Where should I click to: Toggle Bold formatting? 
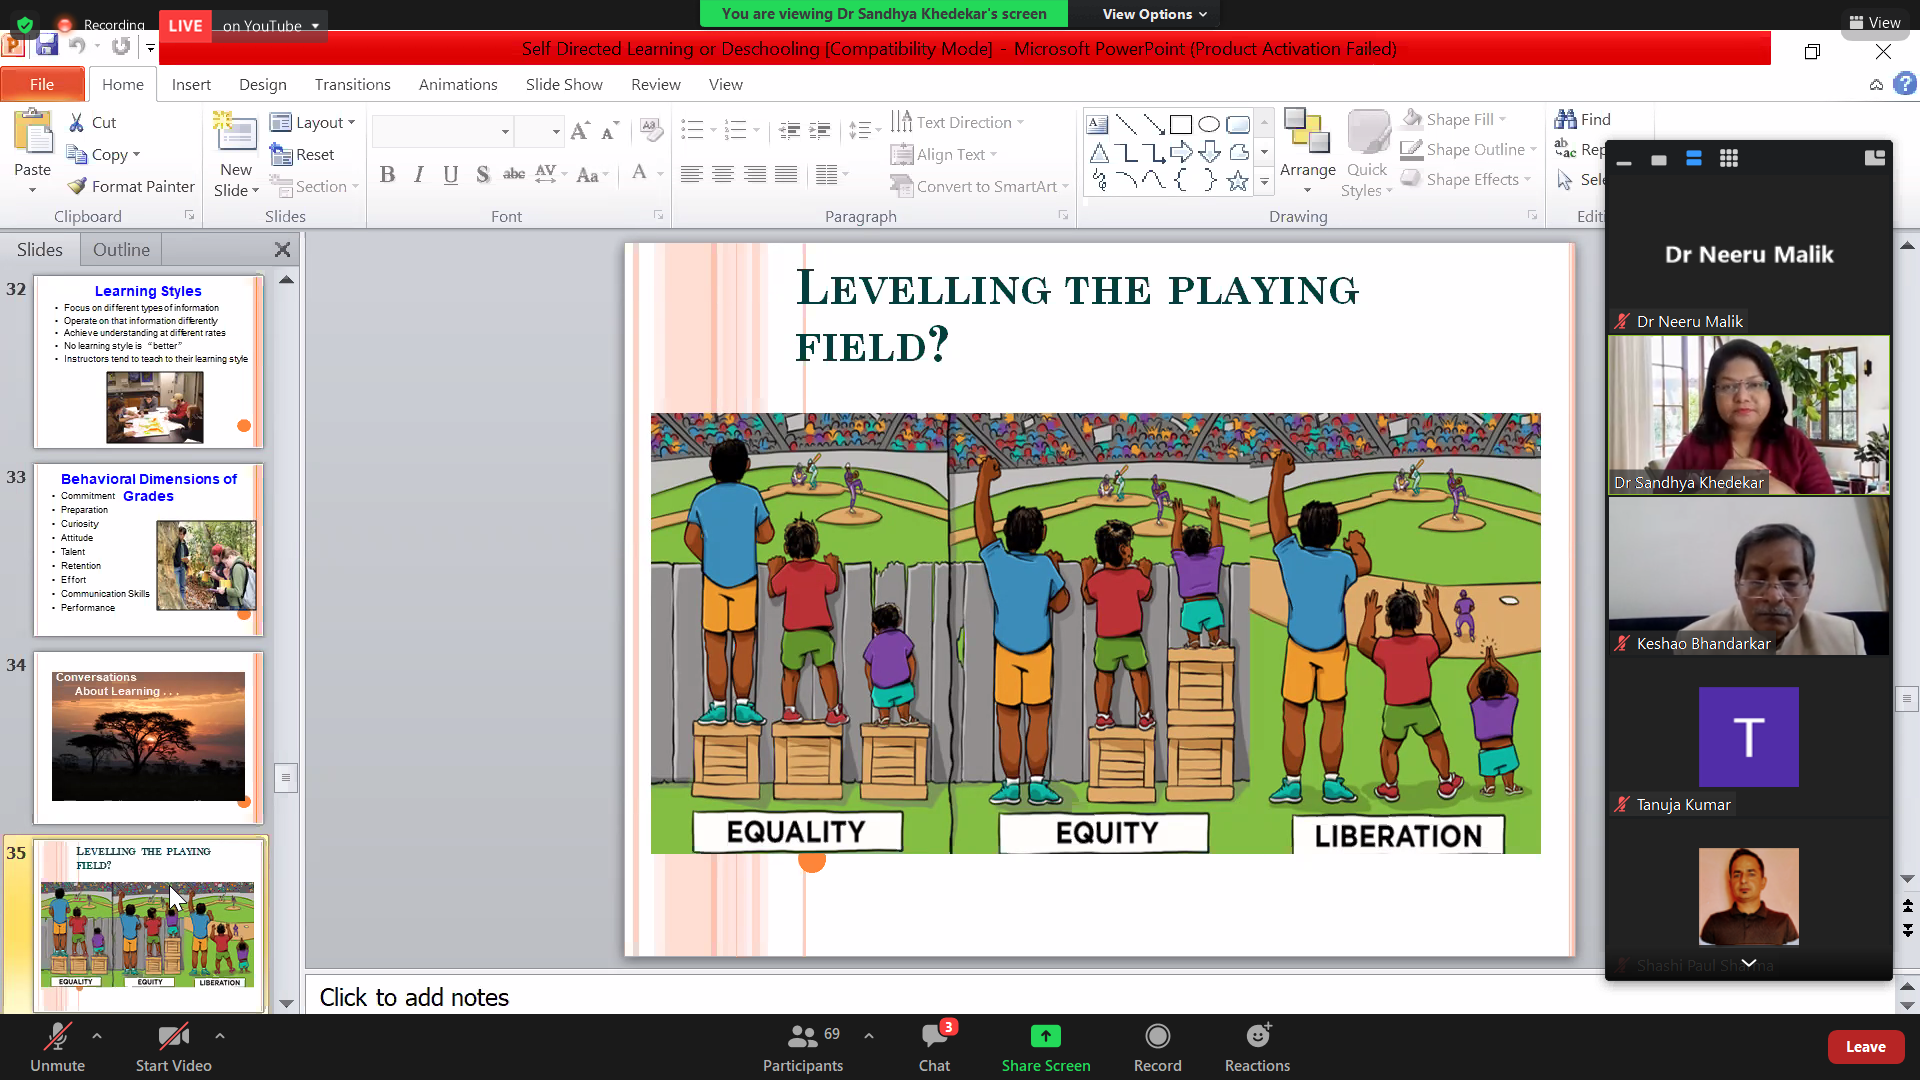(x=388, y=174)
